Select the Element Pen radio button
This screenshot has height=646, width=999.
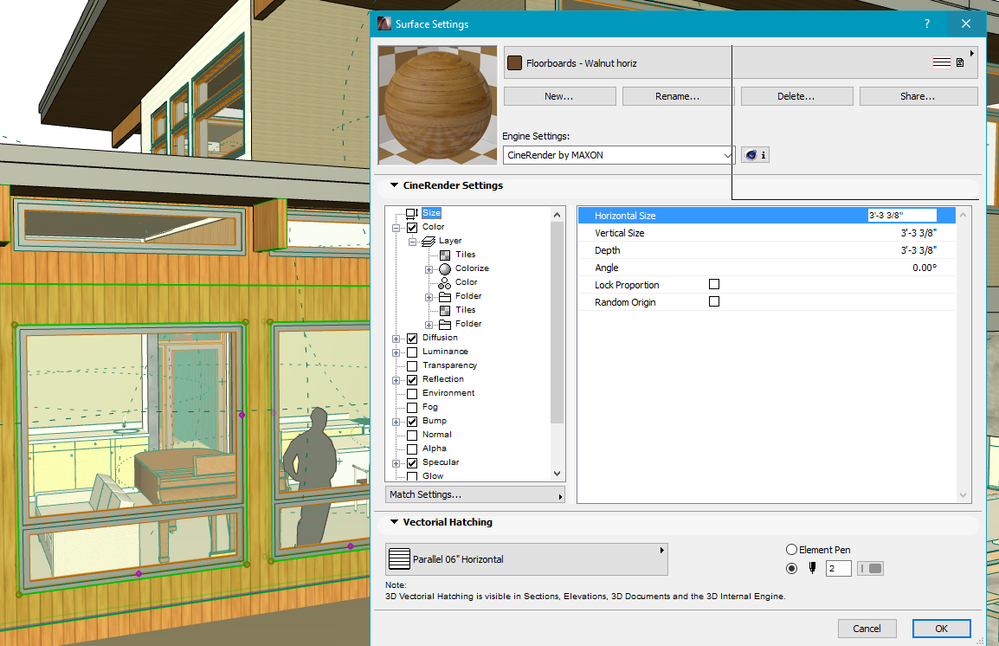pyautogui.click(x=791, y=549)
